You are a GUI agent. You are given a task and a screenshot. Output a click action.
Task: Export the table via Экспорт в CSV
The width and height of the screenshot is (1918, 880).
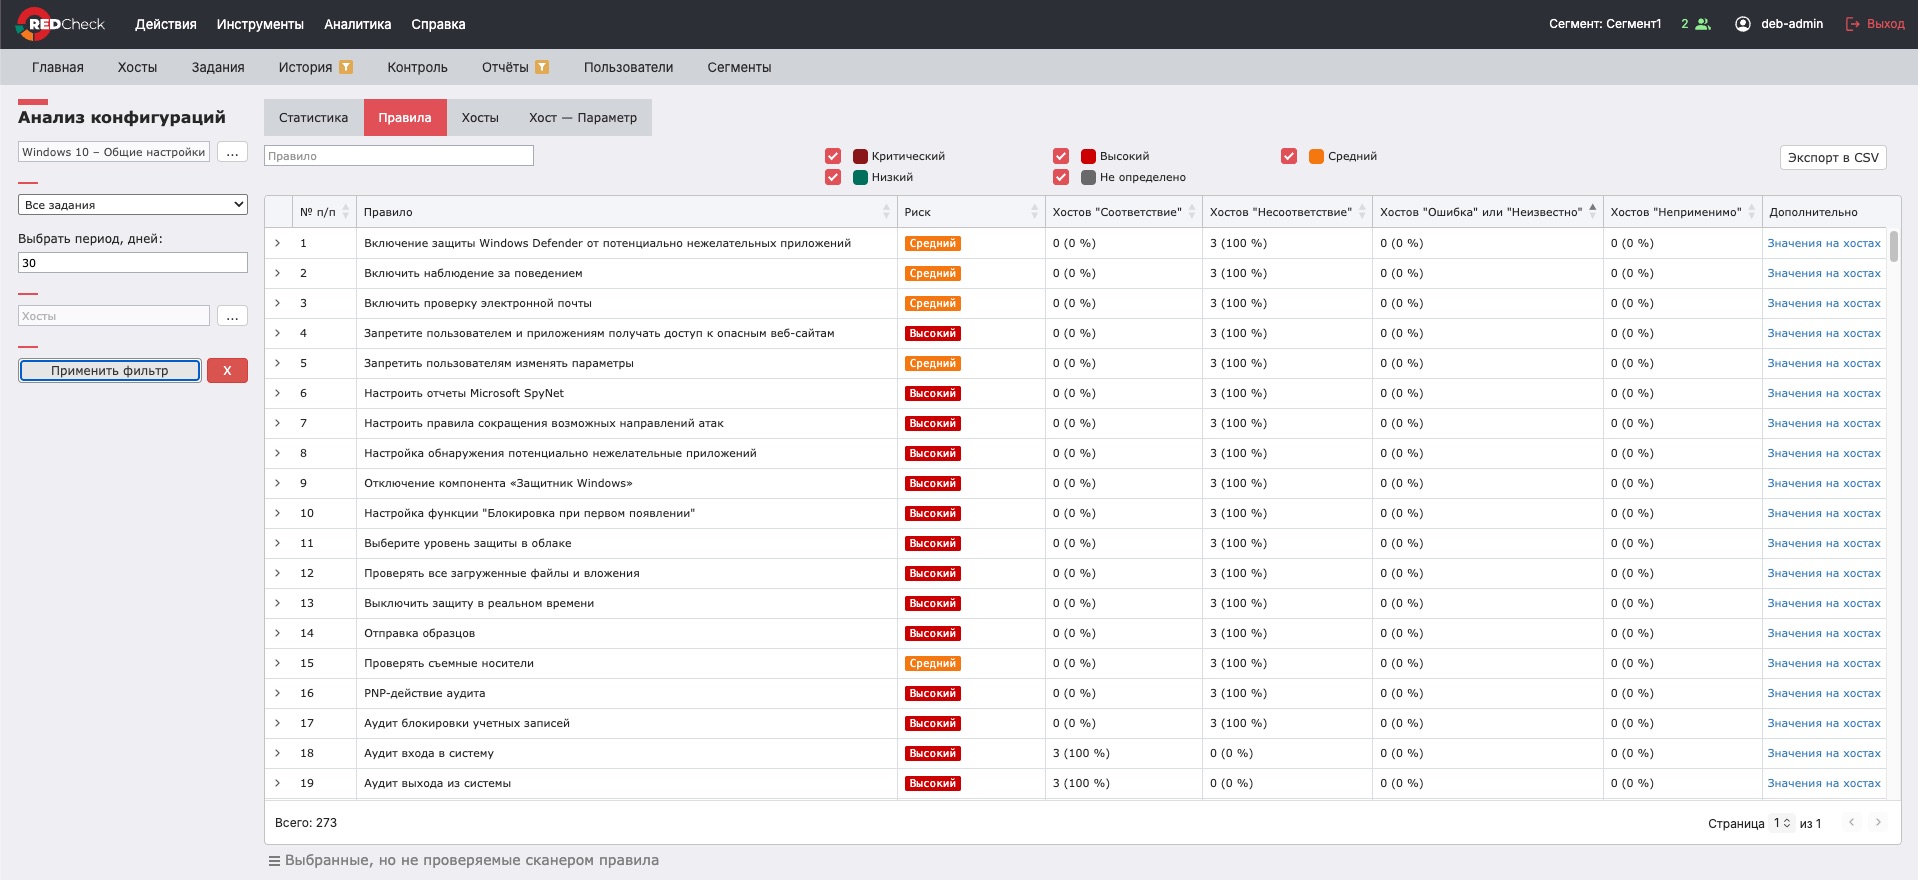click(x=1833, y=158)
